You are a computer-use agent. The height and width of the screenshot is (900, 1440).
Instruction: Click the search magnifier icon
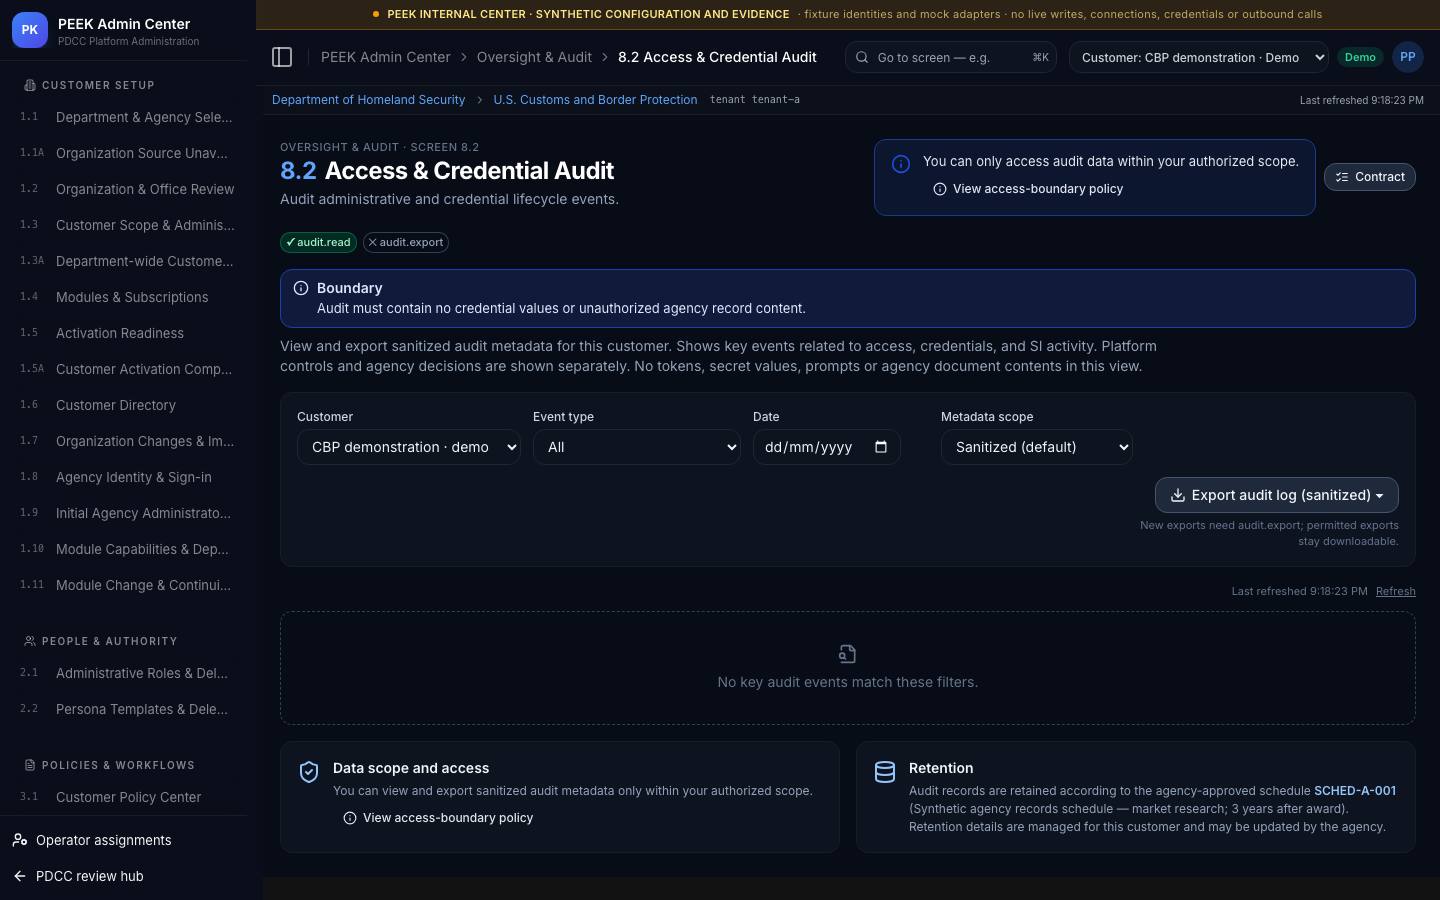(x=862, y=57)
